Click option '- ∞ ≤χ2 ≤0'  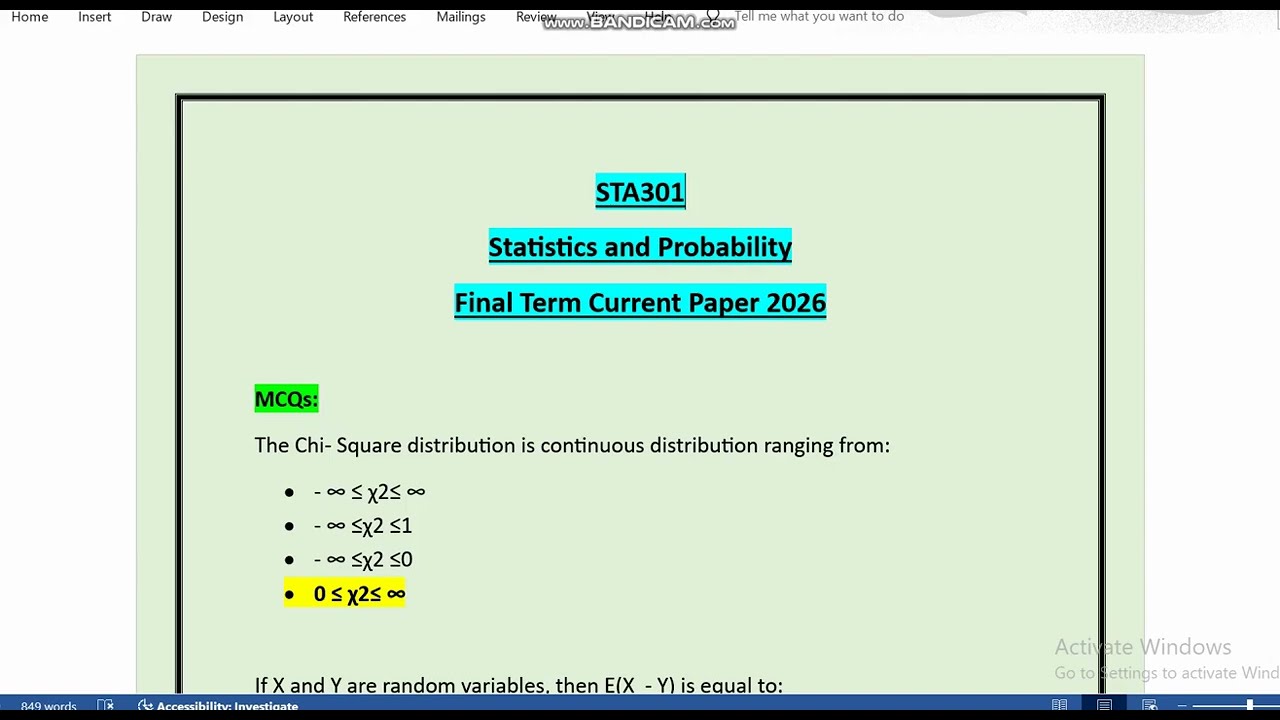[362, 559]
